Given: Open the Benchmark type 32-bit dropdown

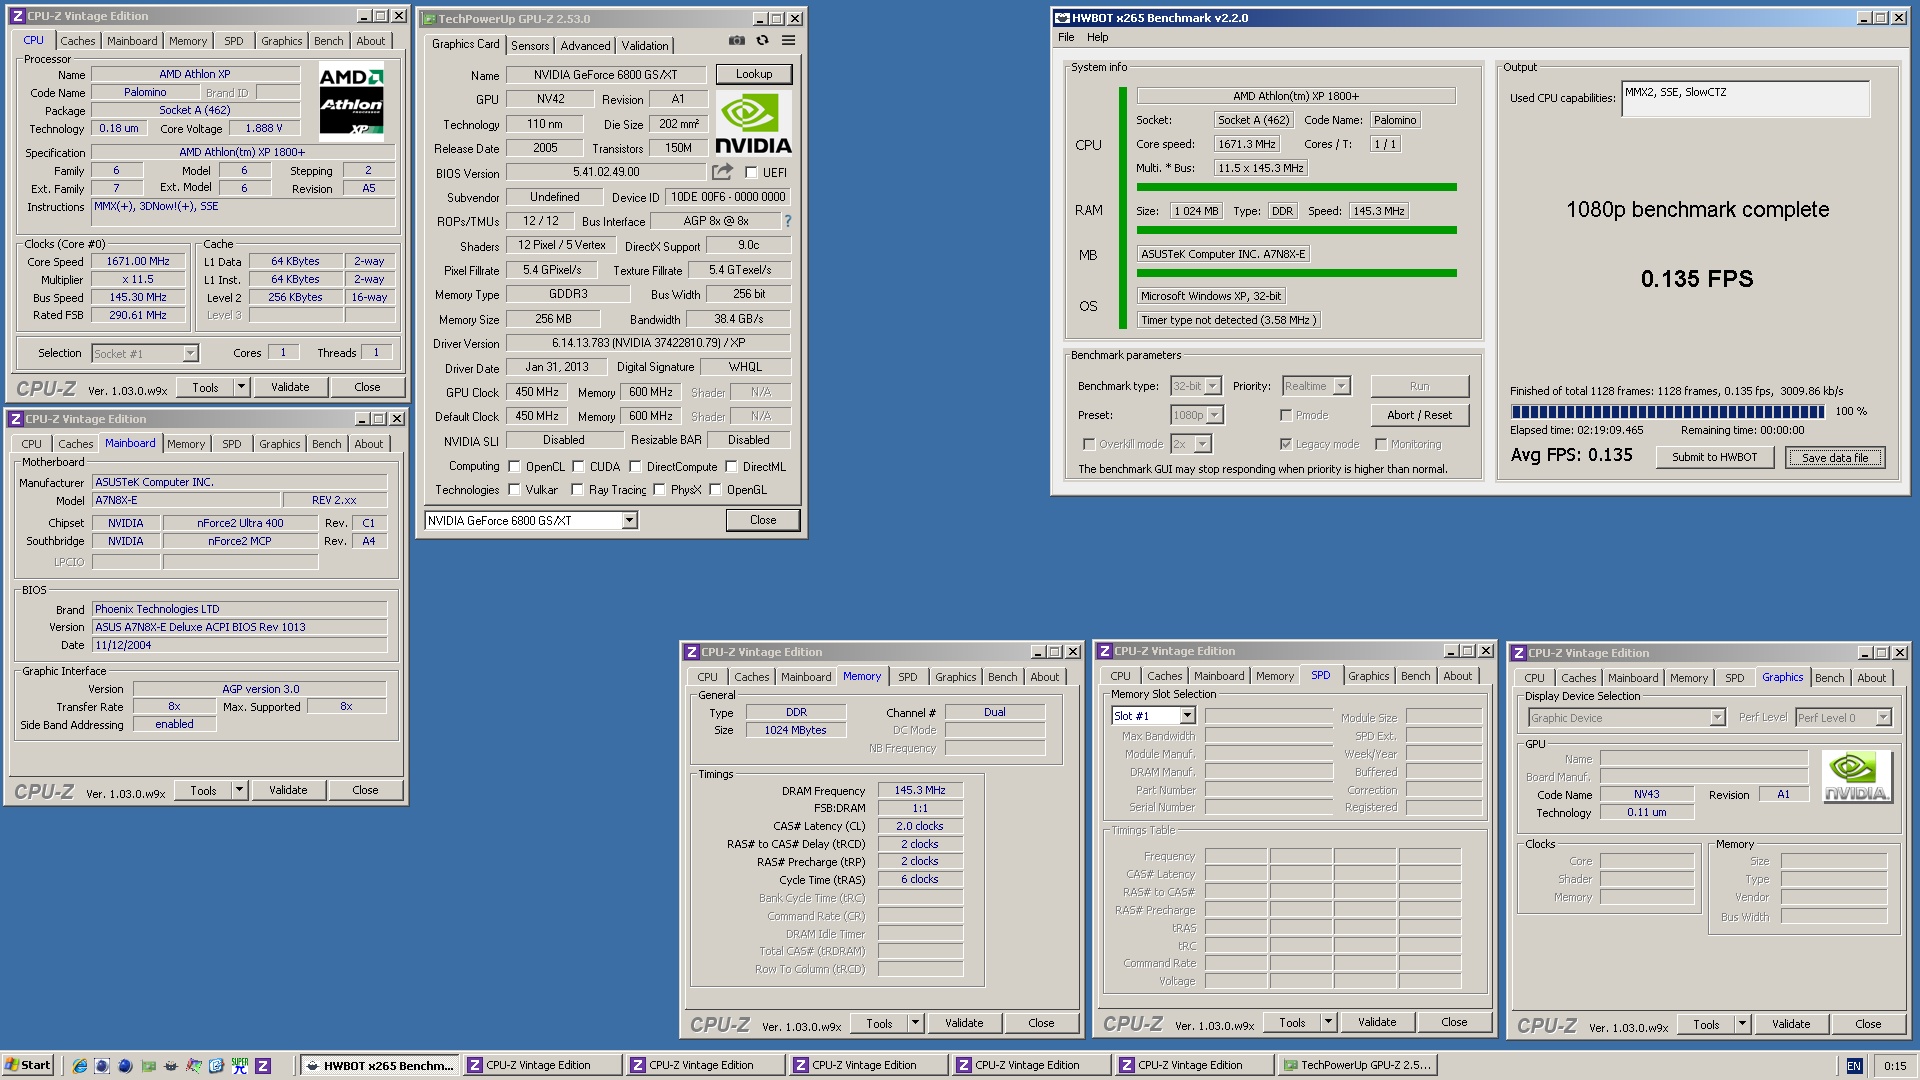Looking at the screenshot, I should [x=1212, y=386].
